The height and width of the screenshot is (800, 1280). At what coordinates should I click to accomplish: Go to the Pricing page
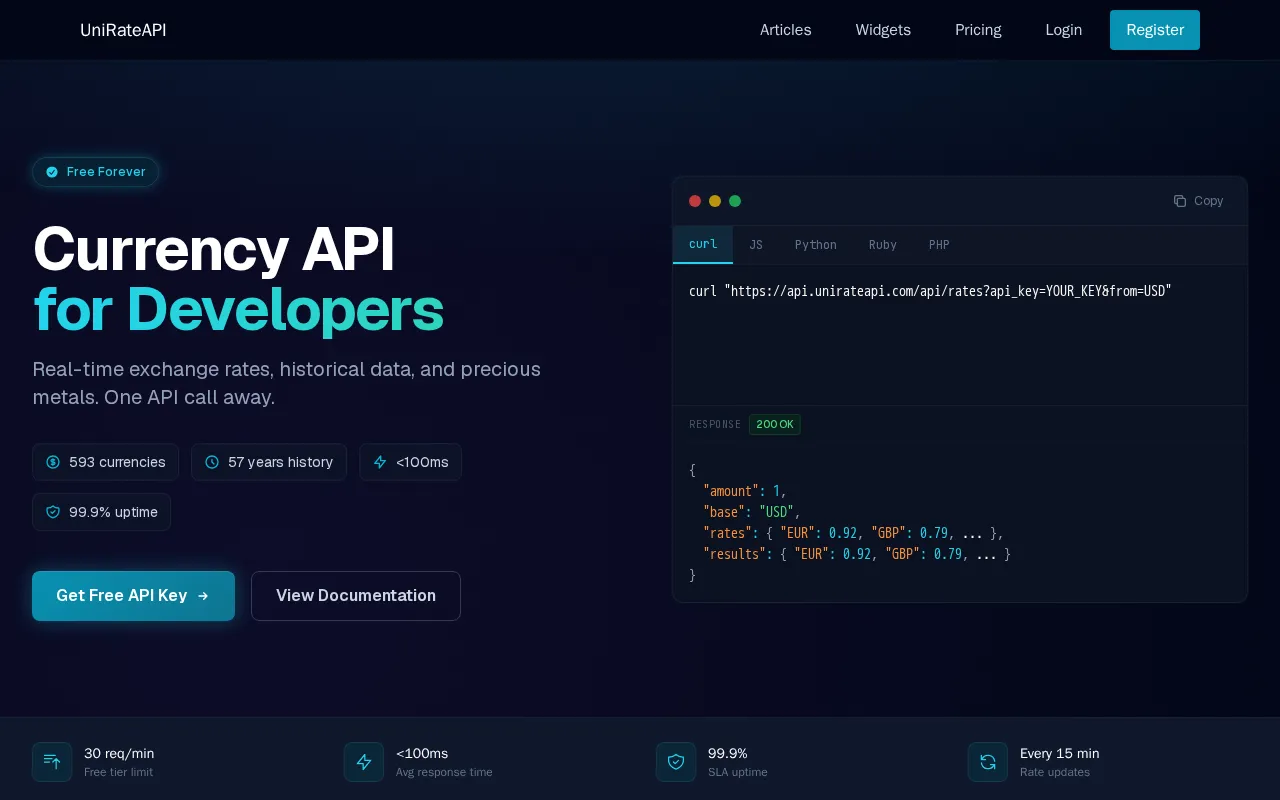tap(978, 30)
